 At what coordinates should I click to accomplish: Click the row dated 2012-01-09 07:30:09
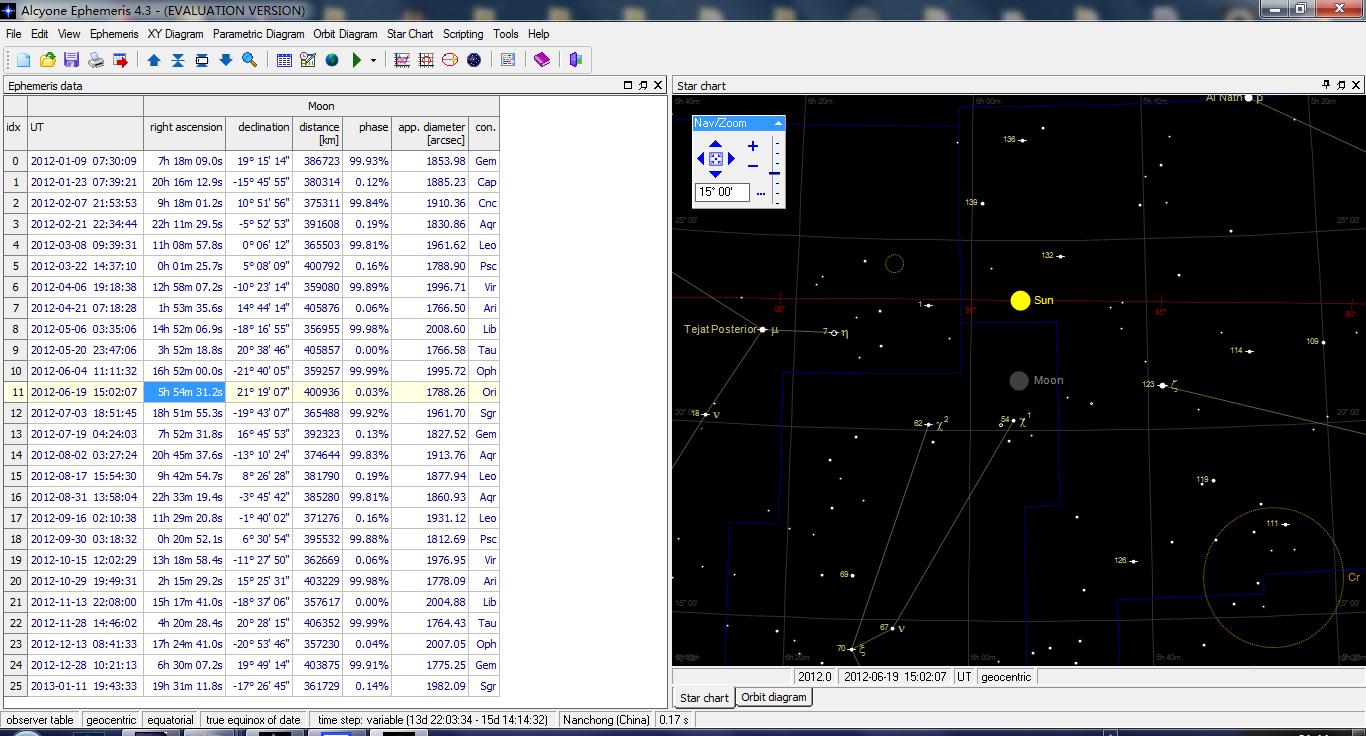tap(250, 161)
